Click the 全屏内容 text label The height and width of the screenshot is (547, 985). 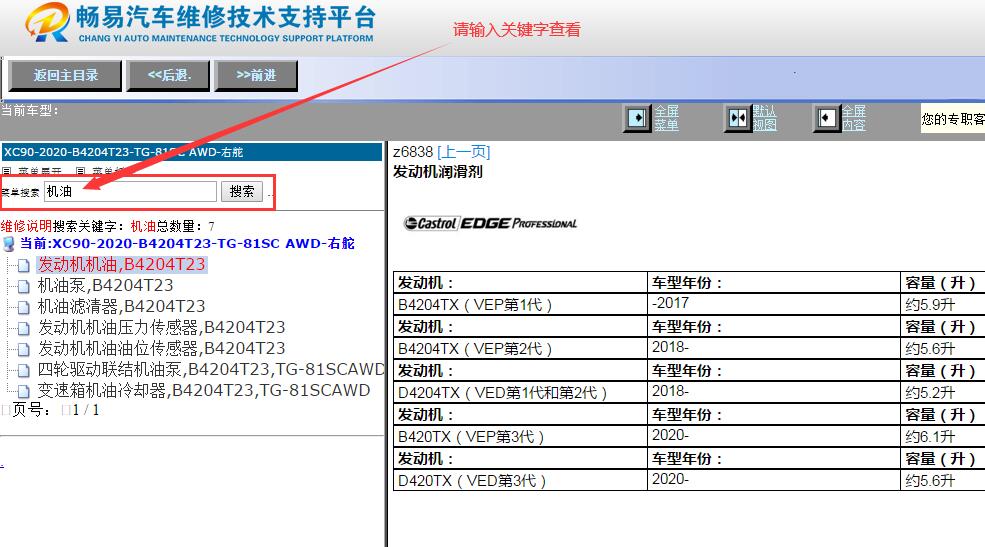click(854, 117)
